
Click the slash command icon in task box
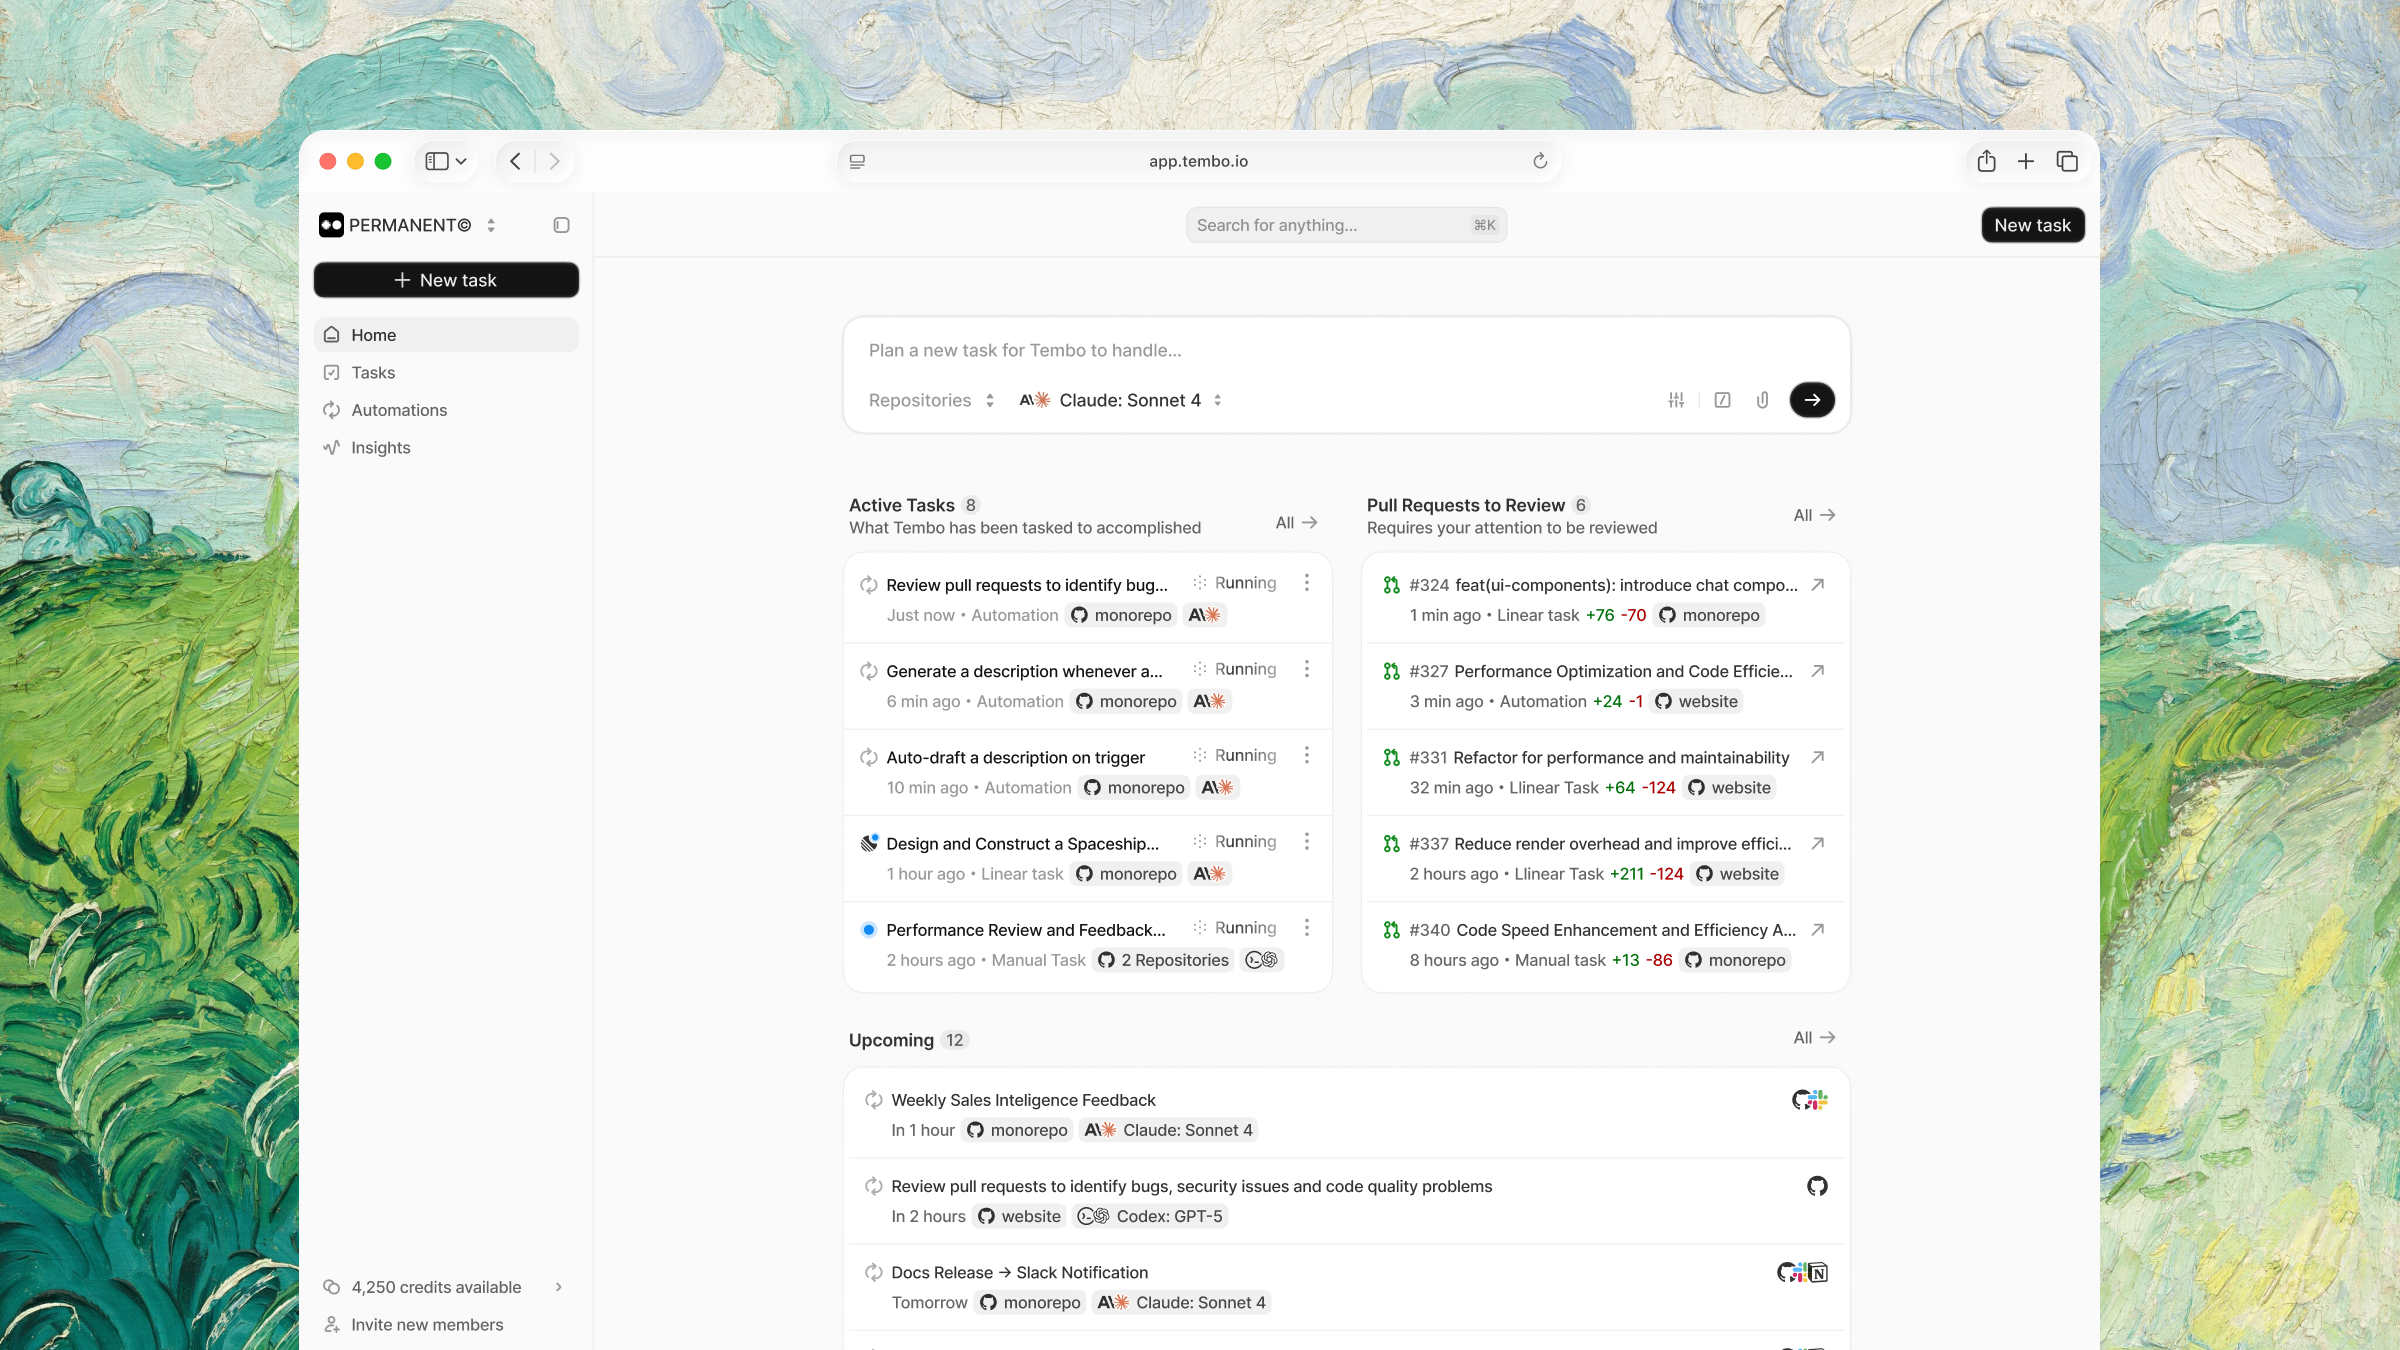pos(1722,400)
